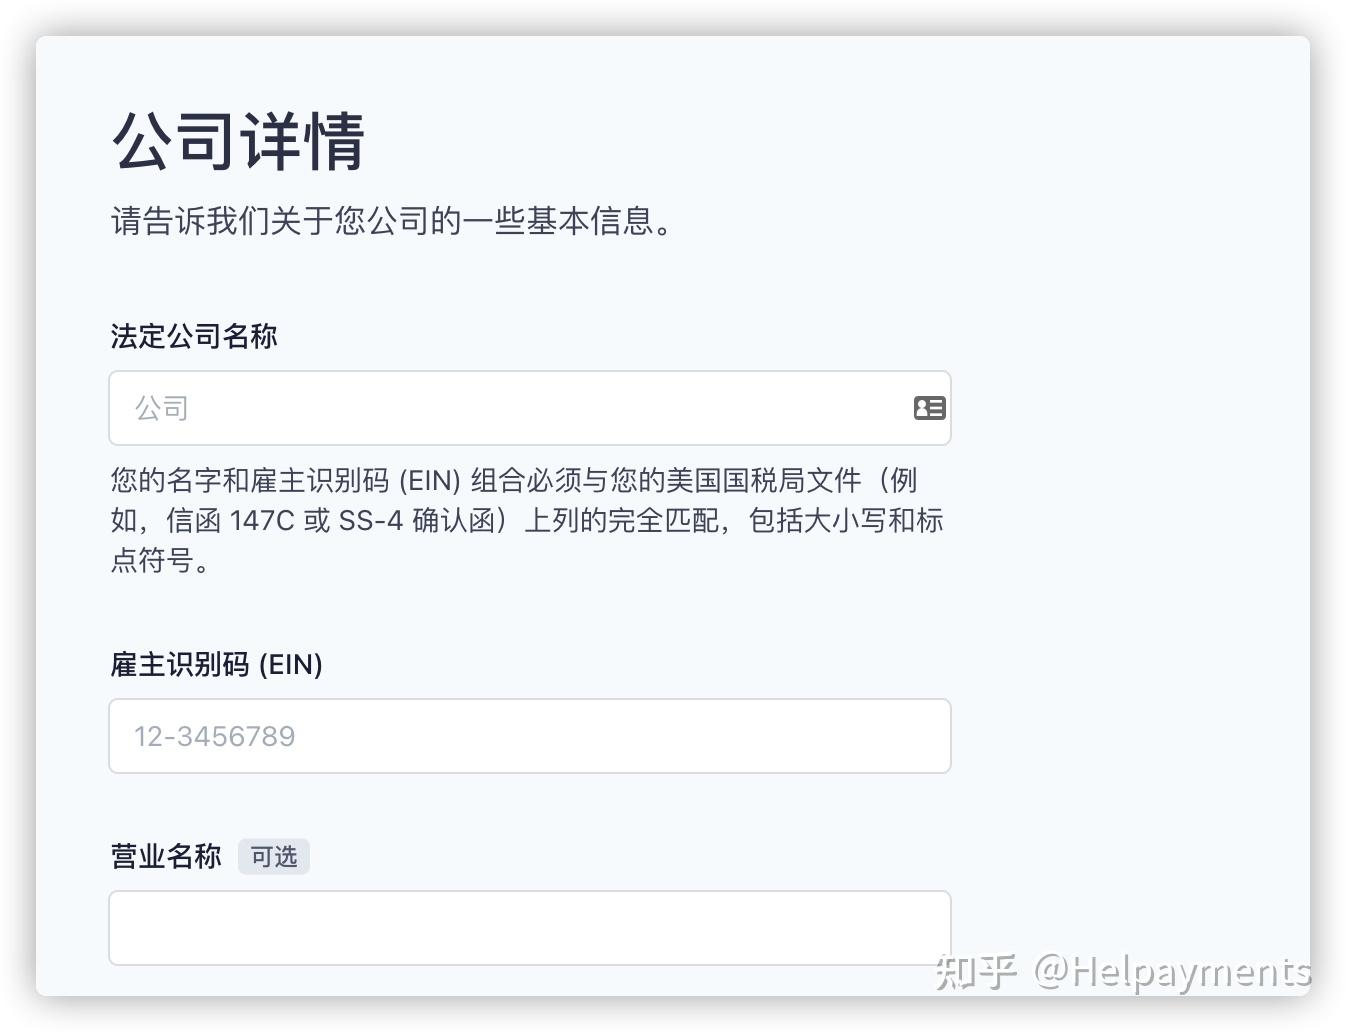Click the @Helpayments watermark text
Screen dimensions: 1346x1032
point(1172,971)
